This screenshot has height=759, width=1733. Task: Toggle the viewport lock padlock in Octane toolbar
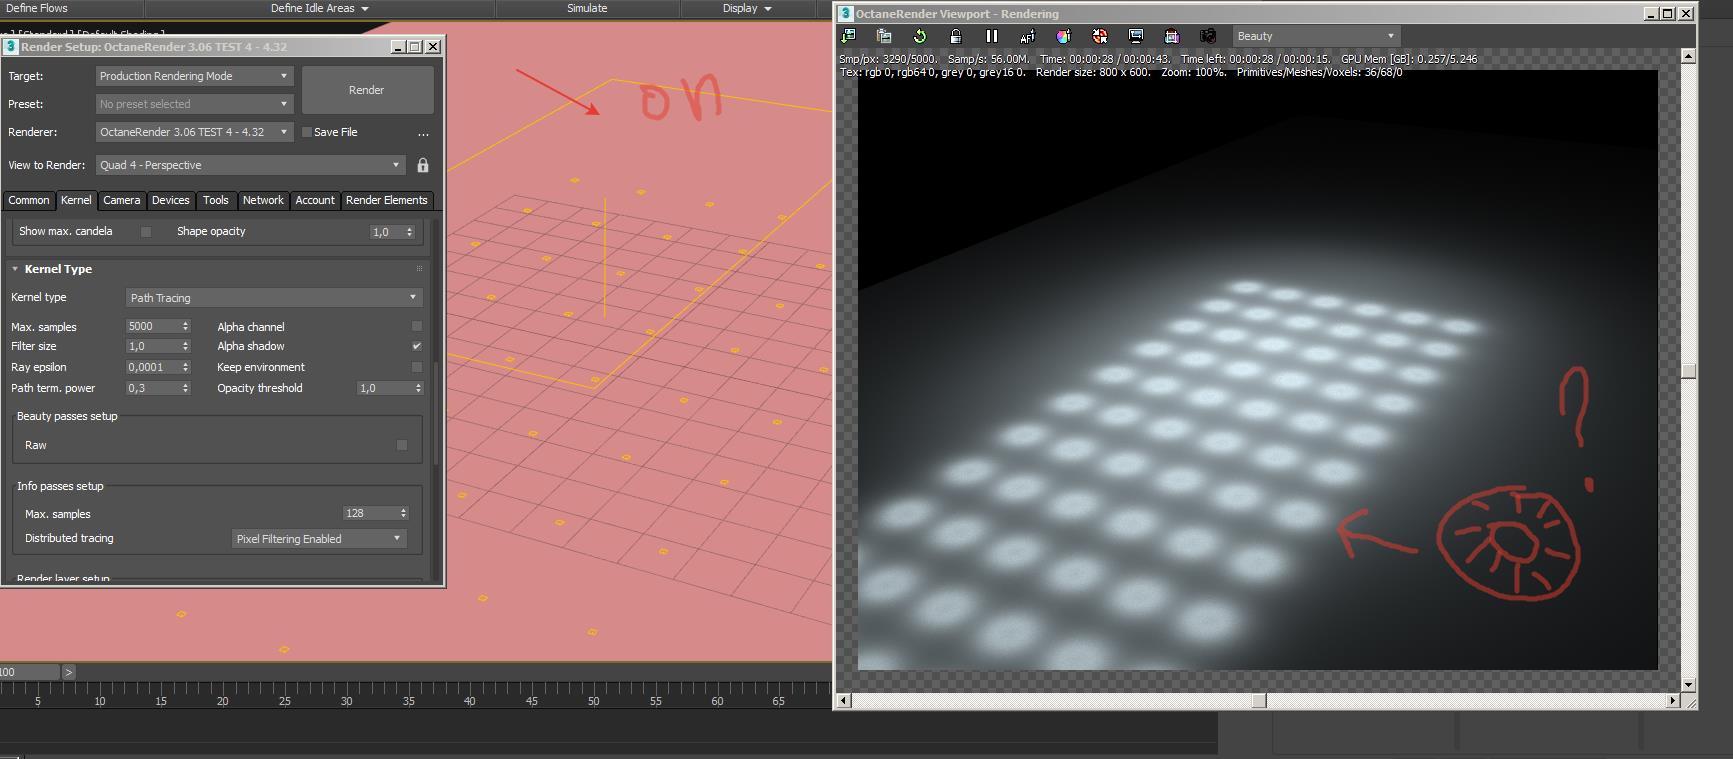click(x=956, y=36)
